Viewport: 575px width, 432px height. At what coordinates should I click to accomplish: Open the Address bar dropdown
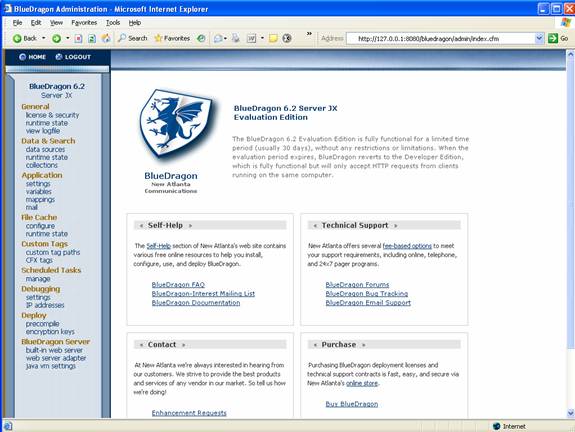(x=539, y=38)
